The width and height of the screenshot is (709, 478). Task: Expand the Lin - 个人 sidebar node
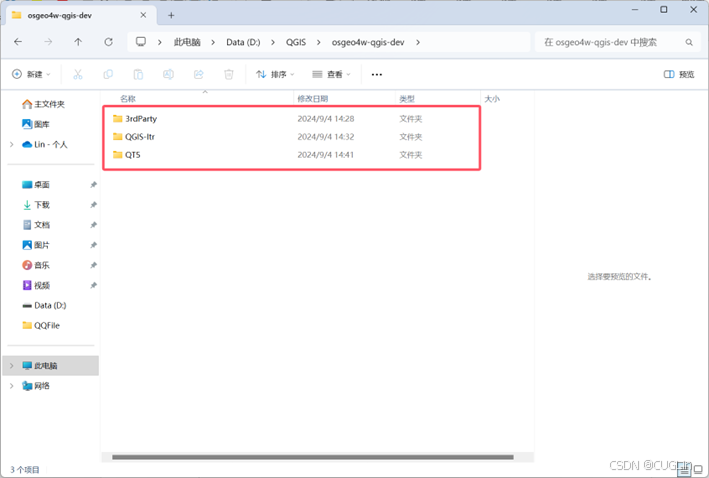click(11, 144)
